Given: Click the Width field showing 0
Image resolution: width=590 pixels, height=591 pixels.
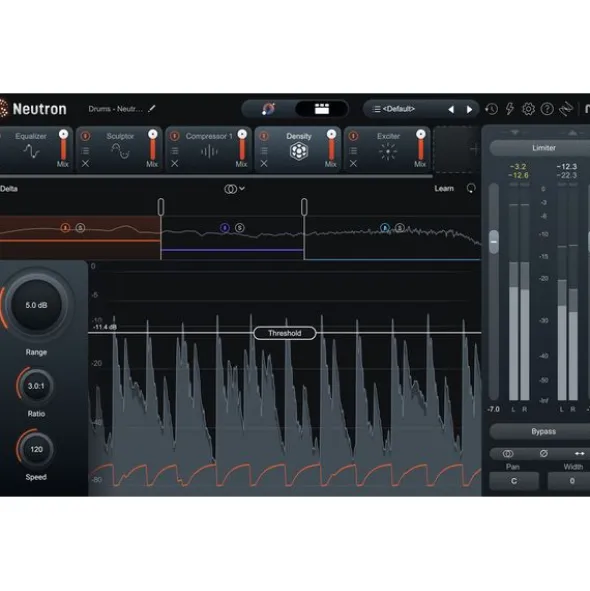Looking at the screenshot, I should (569, 481).
